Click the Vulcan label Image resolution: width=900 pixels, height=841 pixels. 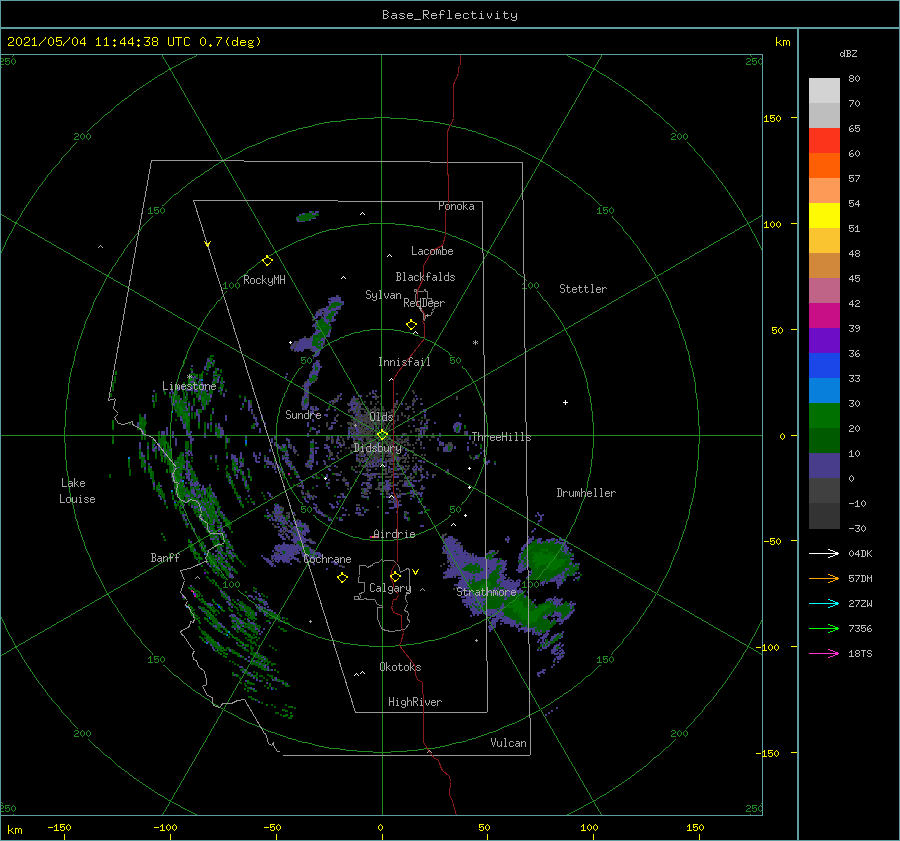(x=509, y=743)
